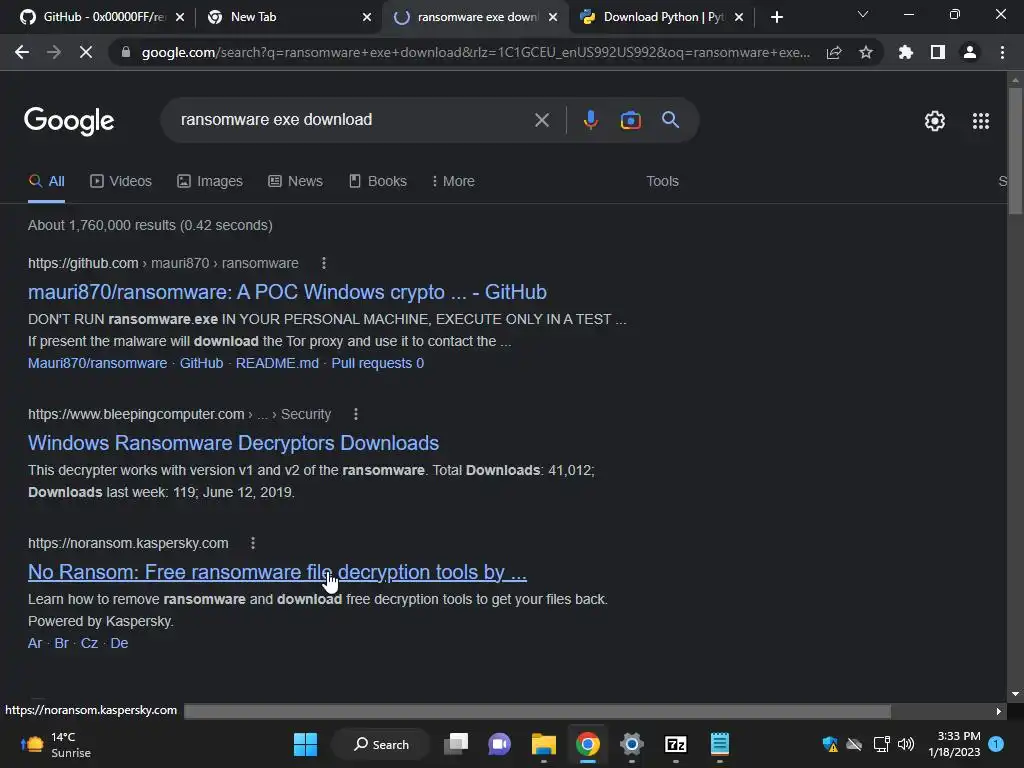Open the Mauri870/ransomware sitelink
The width and height of the screenshot is (1024, 768).
97,363
